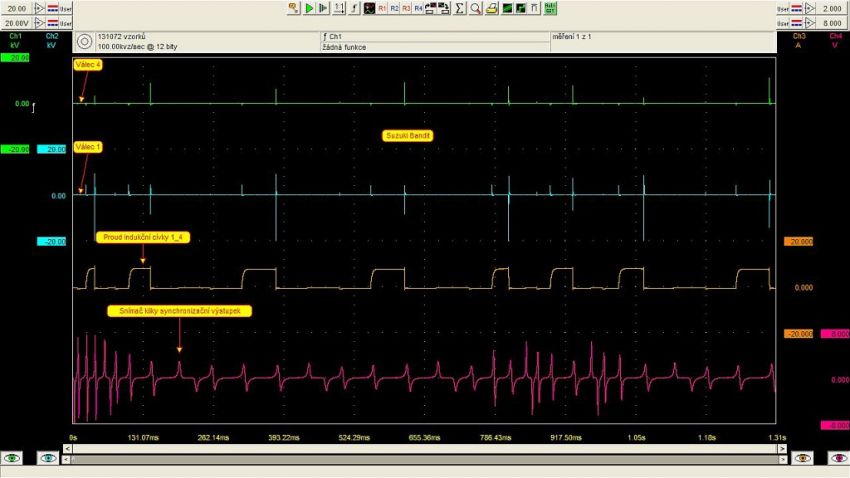This screenshot has height=478, width=850.
Task: Open the Sigma math function tool
Action: [459, 8]
